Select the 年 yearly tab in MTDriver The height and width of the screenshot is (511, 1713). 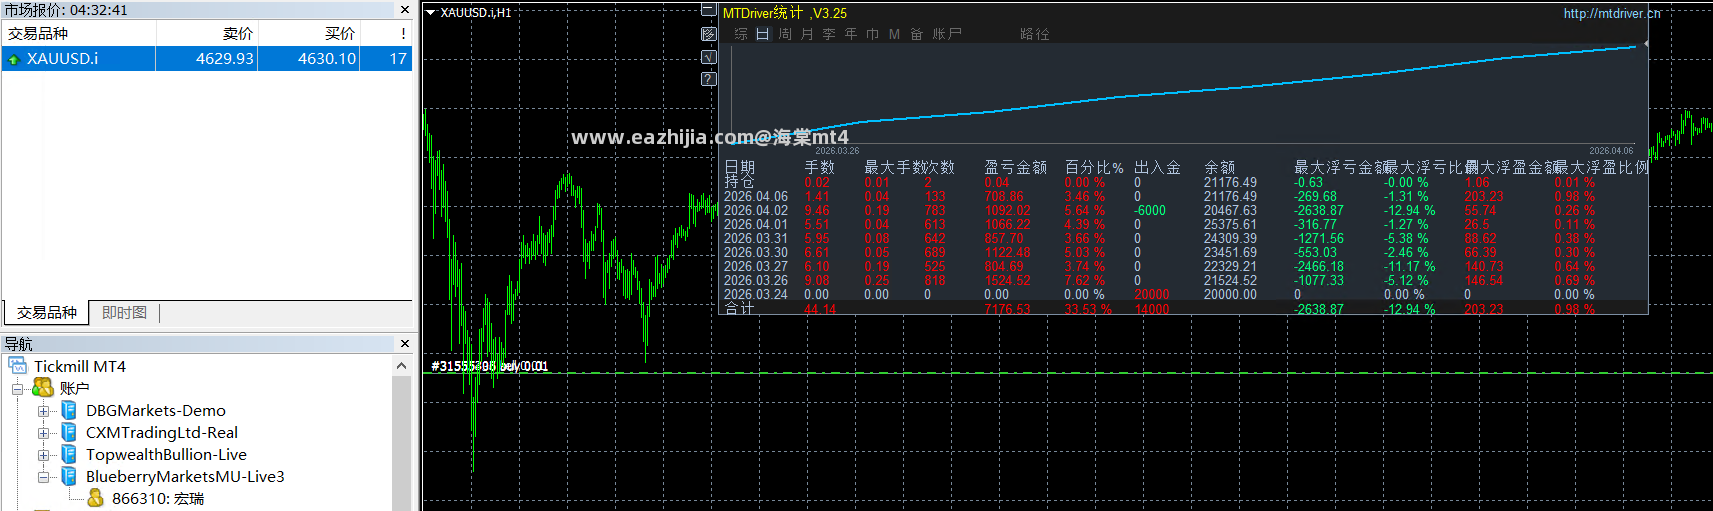tap(851, 34)
